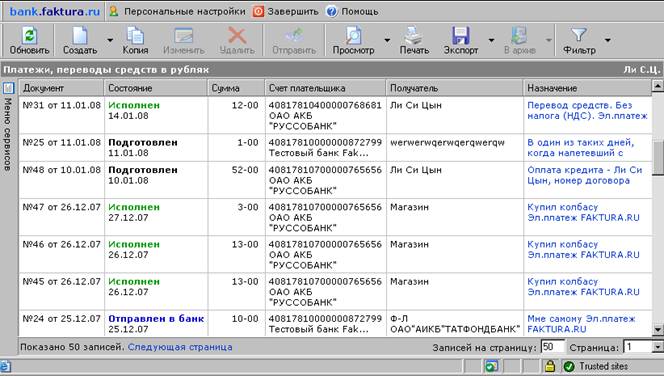Open the Купил колбасу link of №47
This screenshot has width=664, height=376.
[x=562, y=207]
